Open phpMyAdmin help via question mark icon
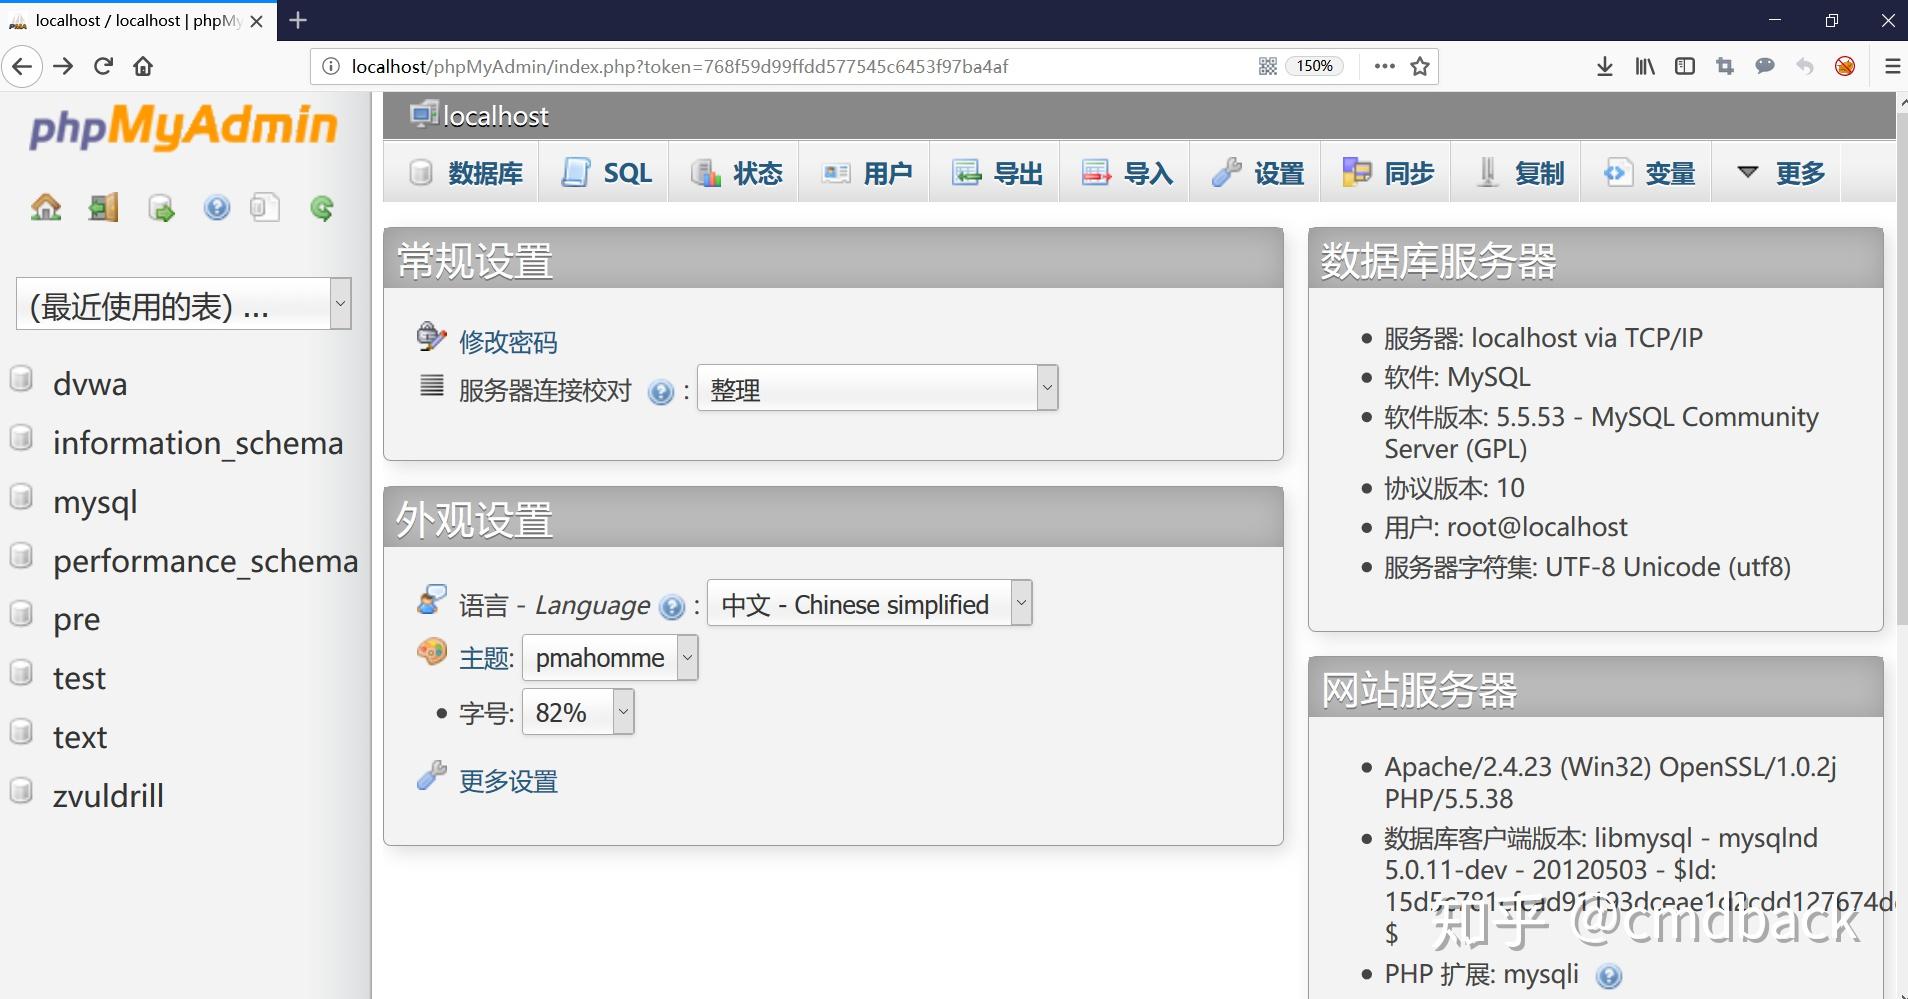The height and width of the screenshot is (999, 1908). [x=216, y=207]
